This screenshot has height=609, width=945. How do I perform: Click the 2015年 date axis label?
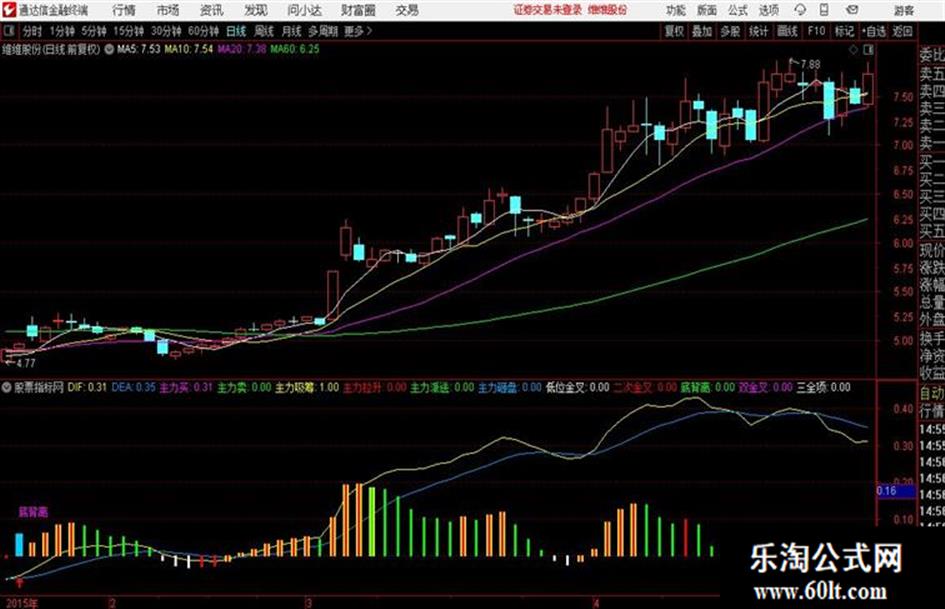(x=22, y=603)
